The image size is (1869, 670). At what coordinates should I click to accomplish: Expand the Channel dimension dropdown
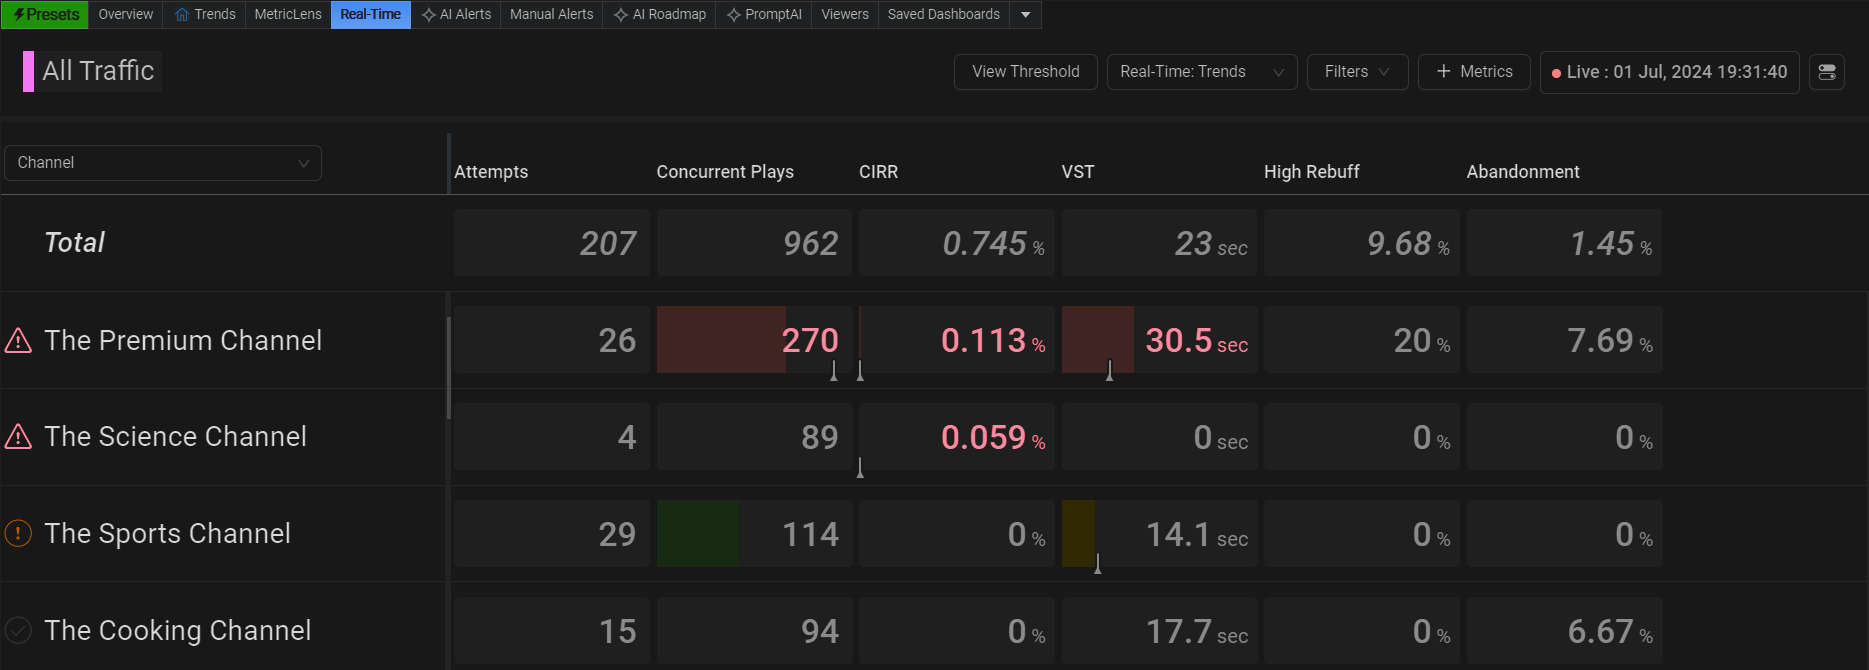click(x=163, y=163)
